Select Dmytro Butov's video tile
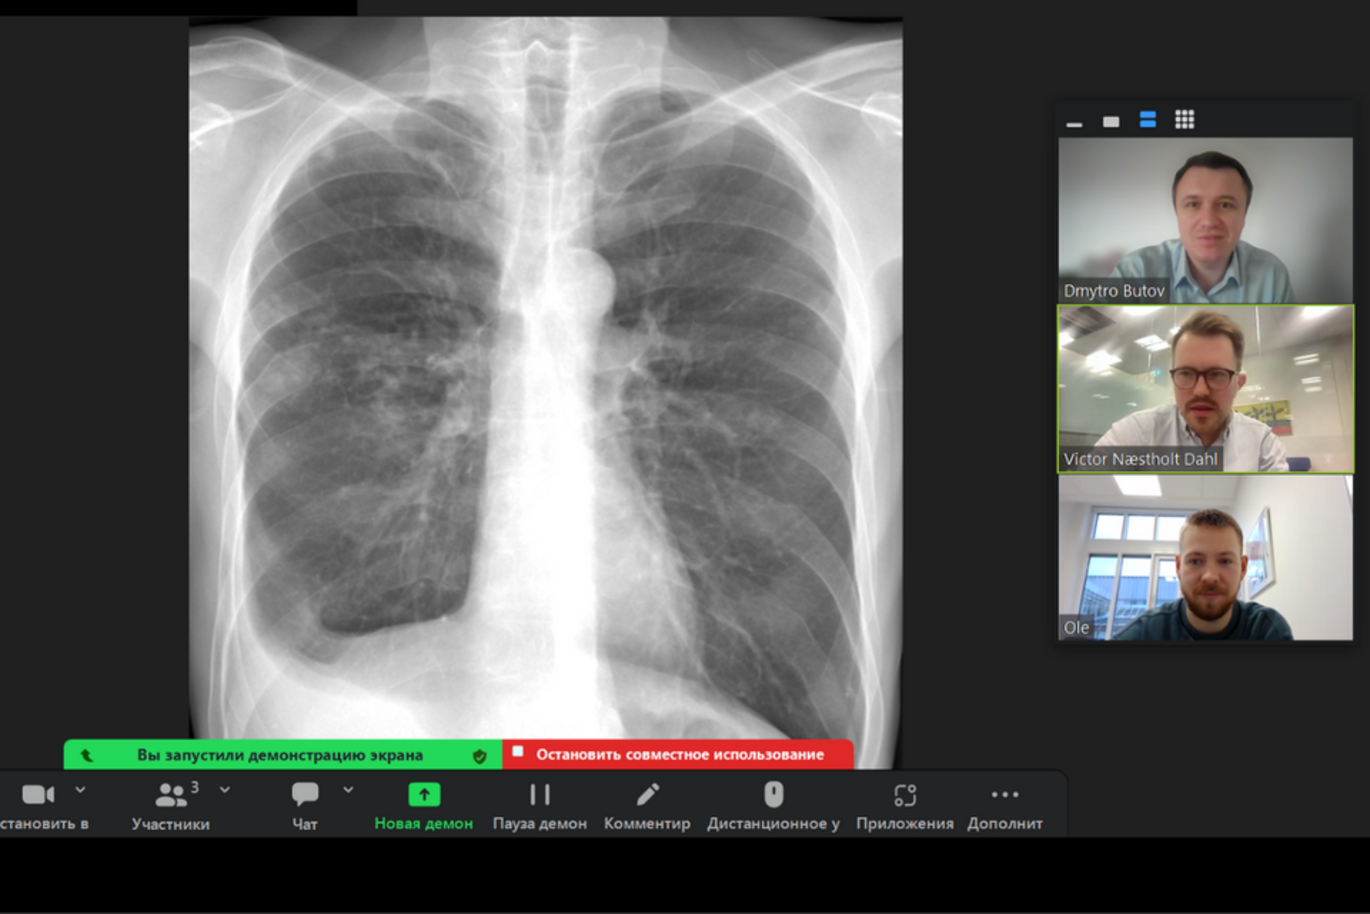Screen dimensions: 1370x914 tap(1206, 220)
